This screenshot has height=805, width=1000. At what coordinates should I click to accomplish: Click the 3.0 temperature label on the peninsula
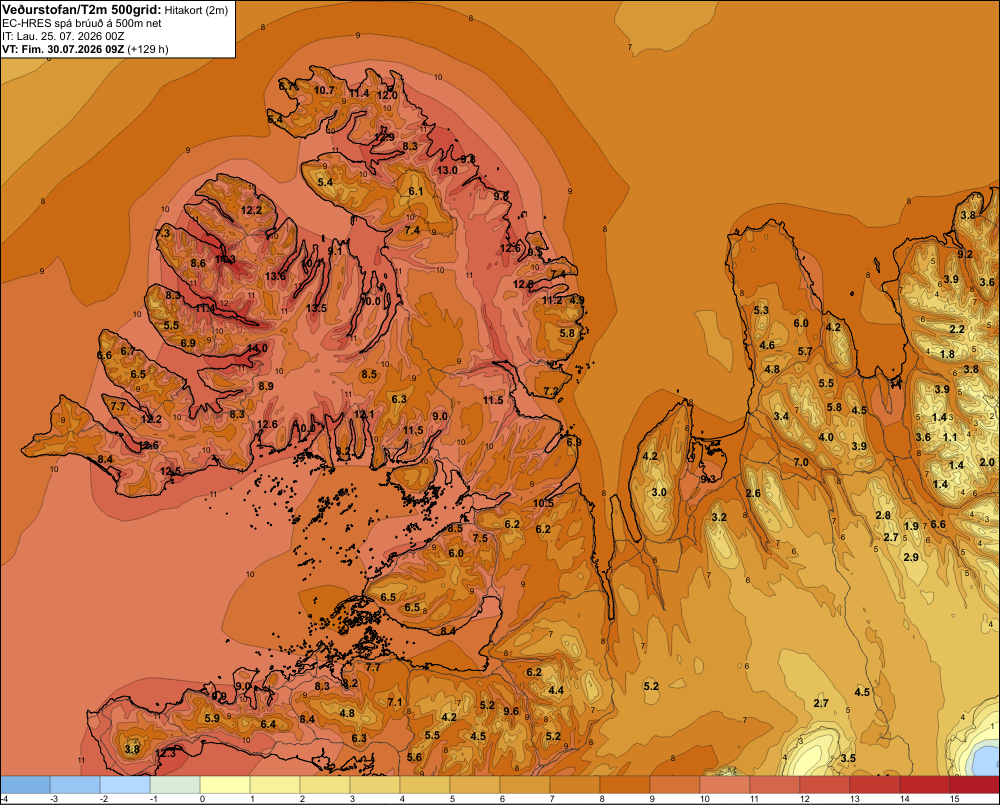point(659,492)
